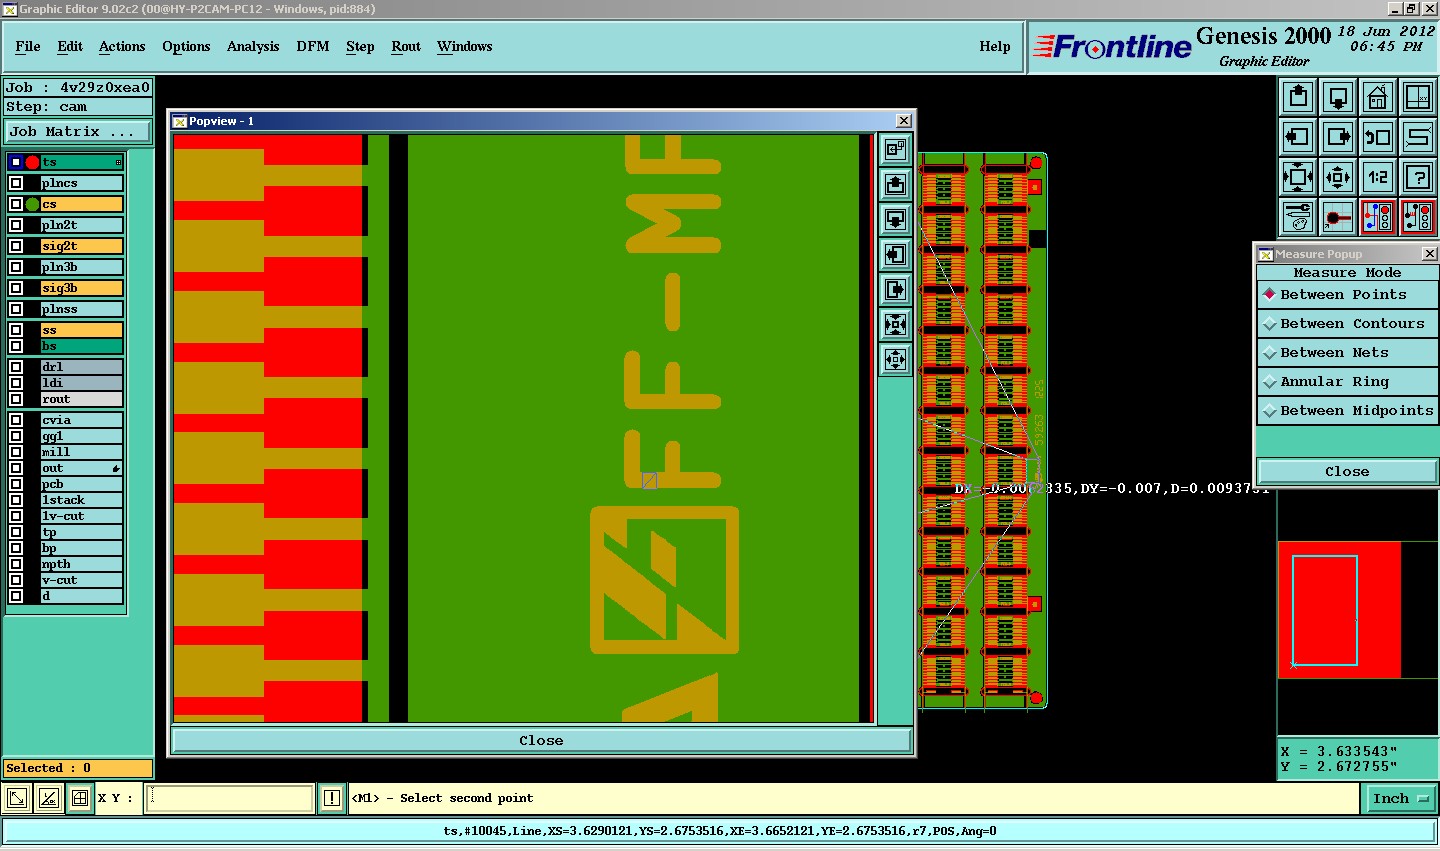The image size is (1440, 851).
Task: Open the Edit menu
Action: pyautogui.click(x=70, y=47)
